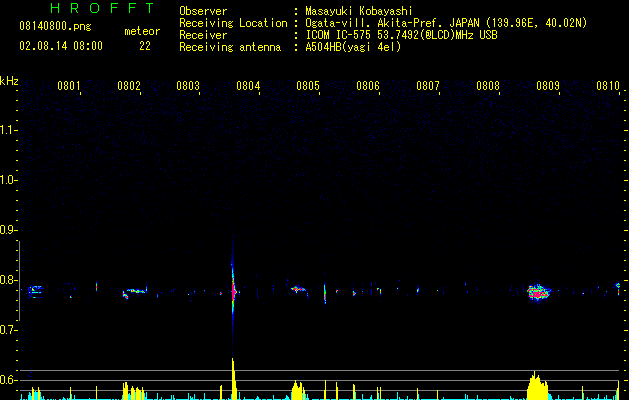
Task: Click the yellow power peak near 0805
Action: point(298,390)
